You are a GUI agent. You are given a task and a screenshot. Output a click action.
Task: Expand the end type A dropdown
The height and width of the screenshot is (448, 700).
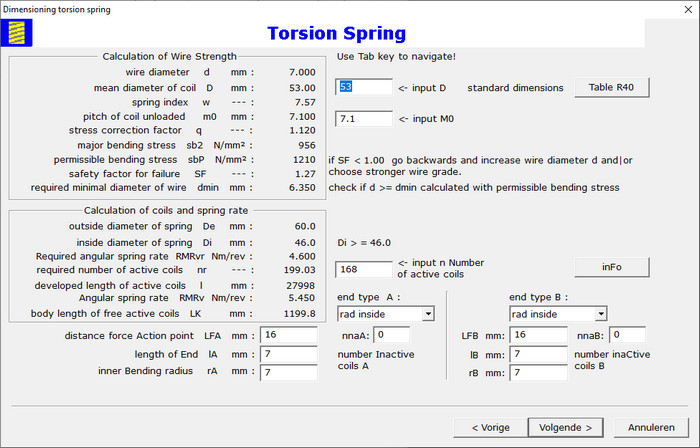428,314
